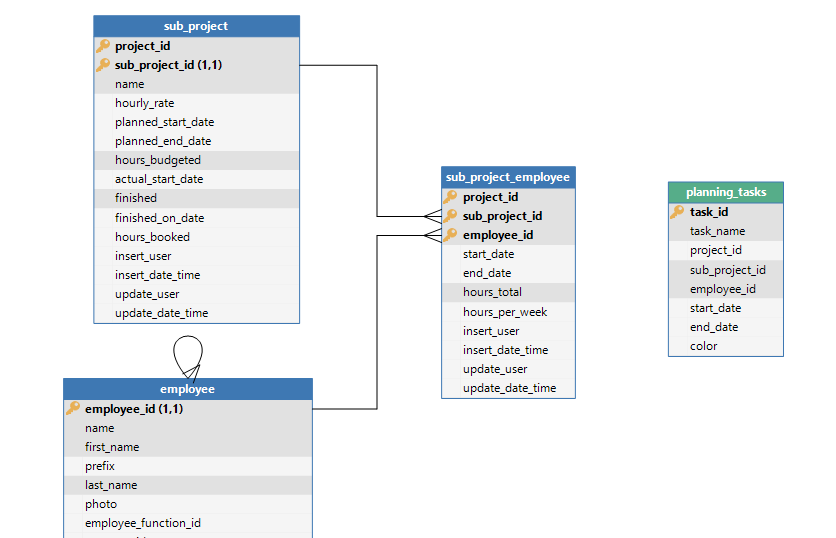This screenshot has height=538, width=836.
Task: Select hourly_rate column in sub_project
Action: point(144,103)
